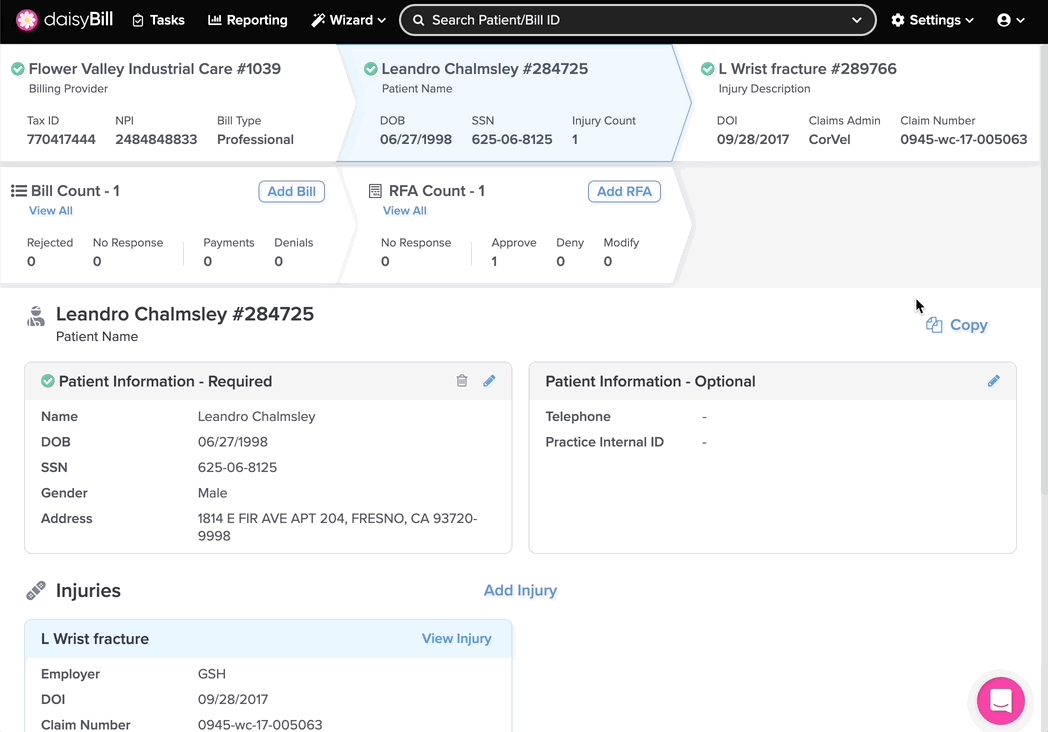The width and height of the screenshot is (1048, 732).
Task: Go to the Reporting menu
Action: tap(248, 20)
